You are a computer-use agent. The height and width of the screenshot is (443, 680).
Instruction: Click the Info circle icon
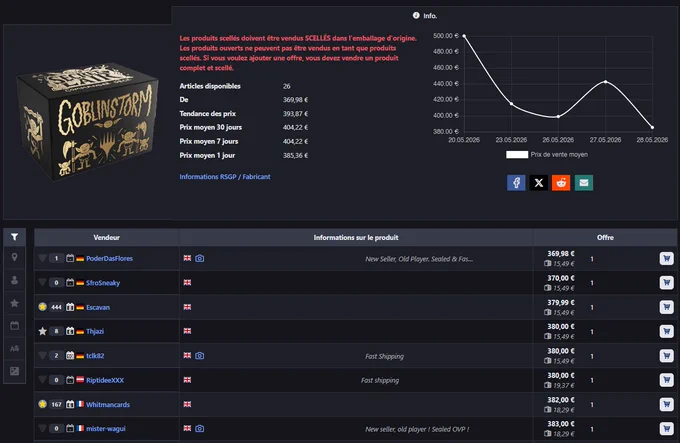click(x=416, y=15)
